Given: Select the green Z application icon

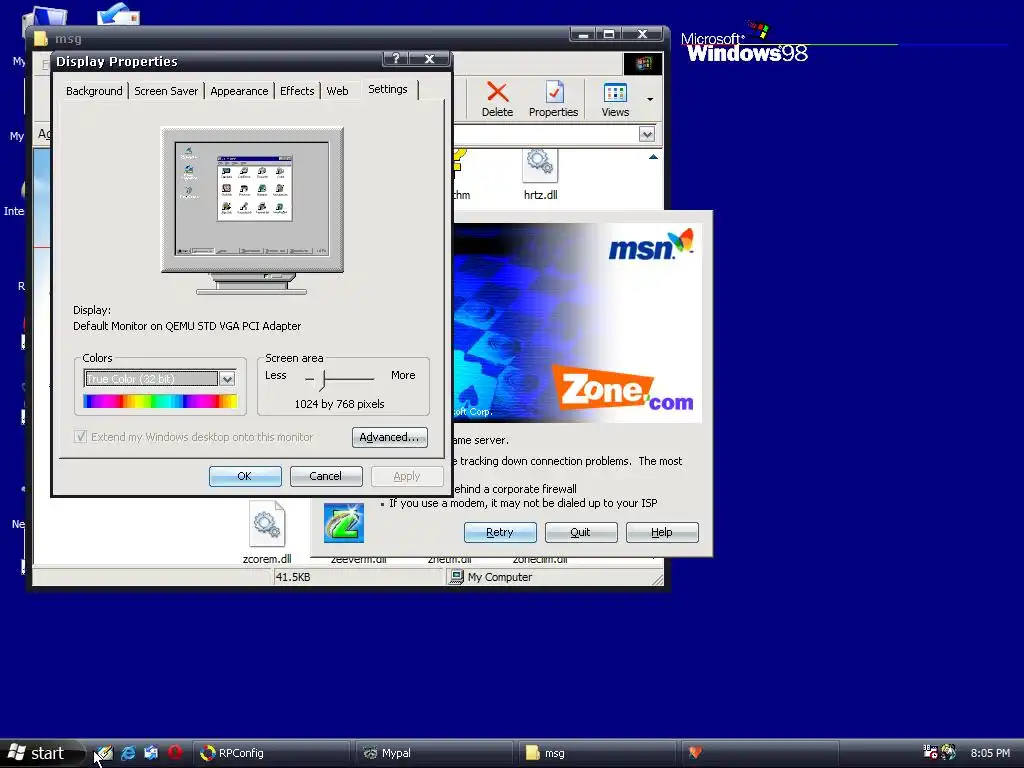Looking at the screenshot, I should coord(344,522).
